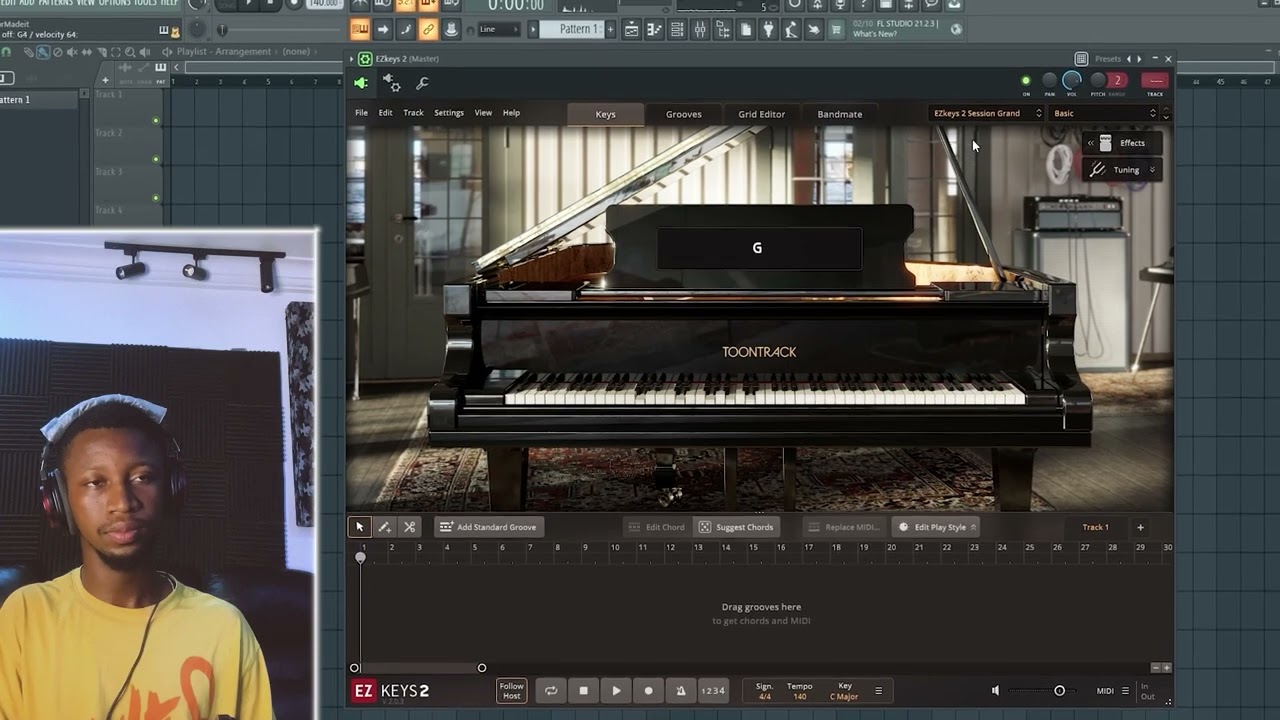Toggle loop playback in EZkeys transport

[x=551, y=691]
